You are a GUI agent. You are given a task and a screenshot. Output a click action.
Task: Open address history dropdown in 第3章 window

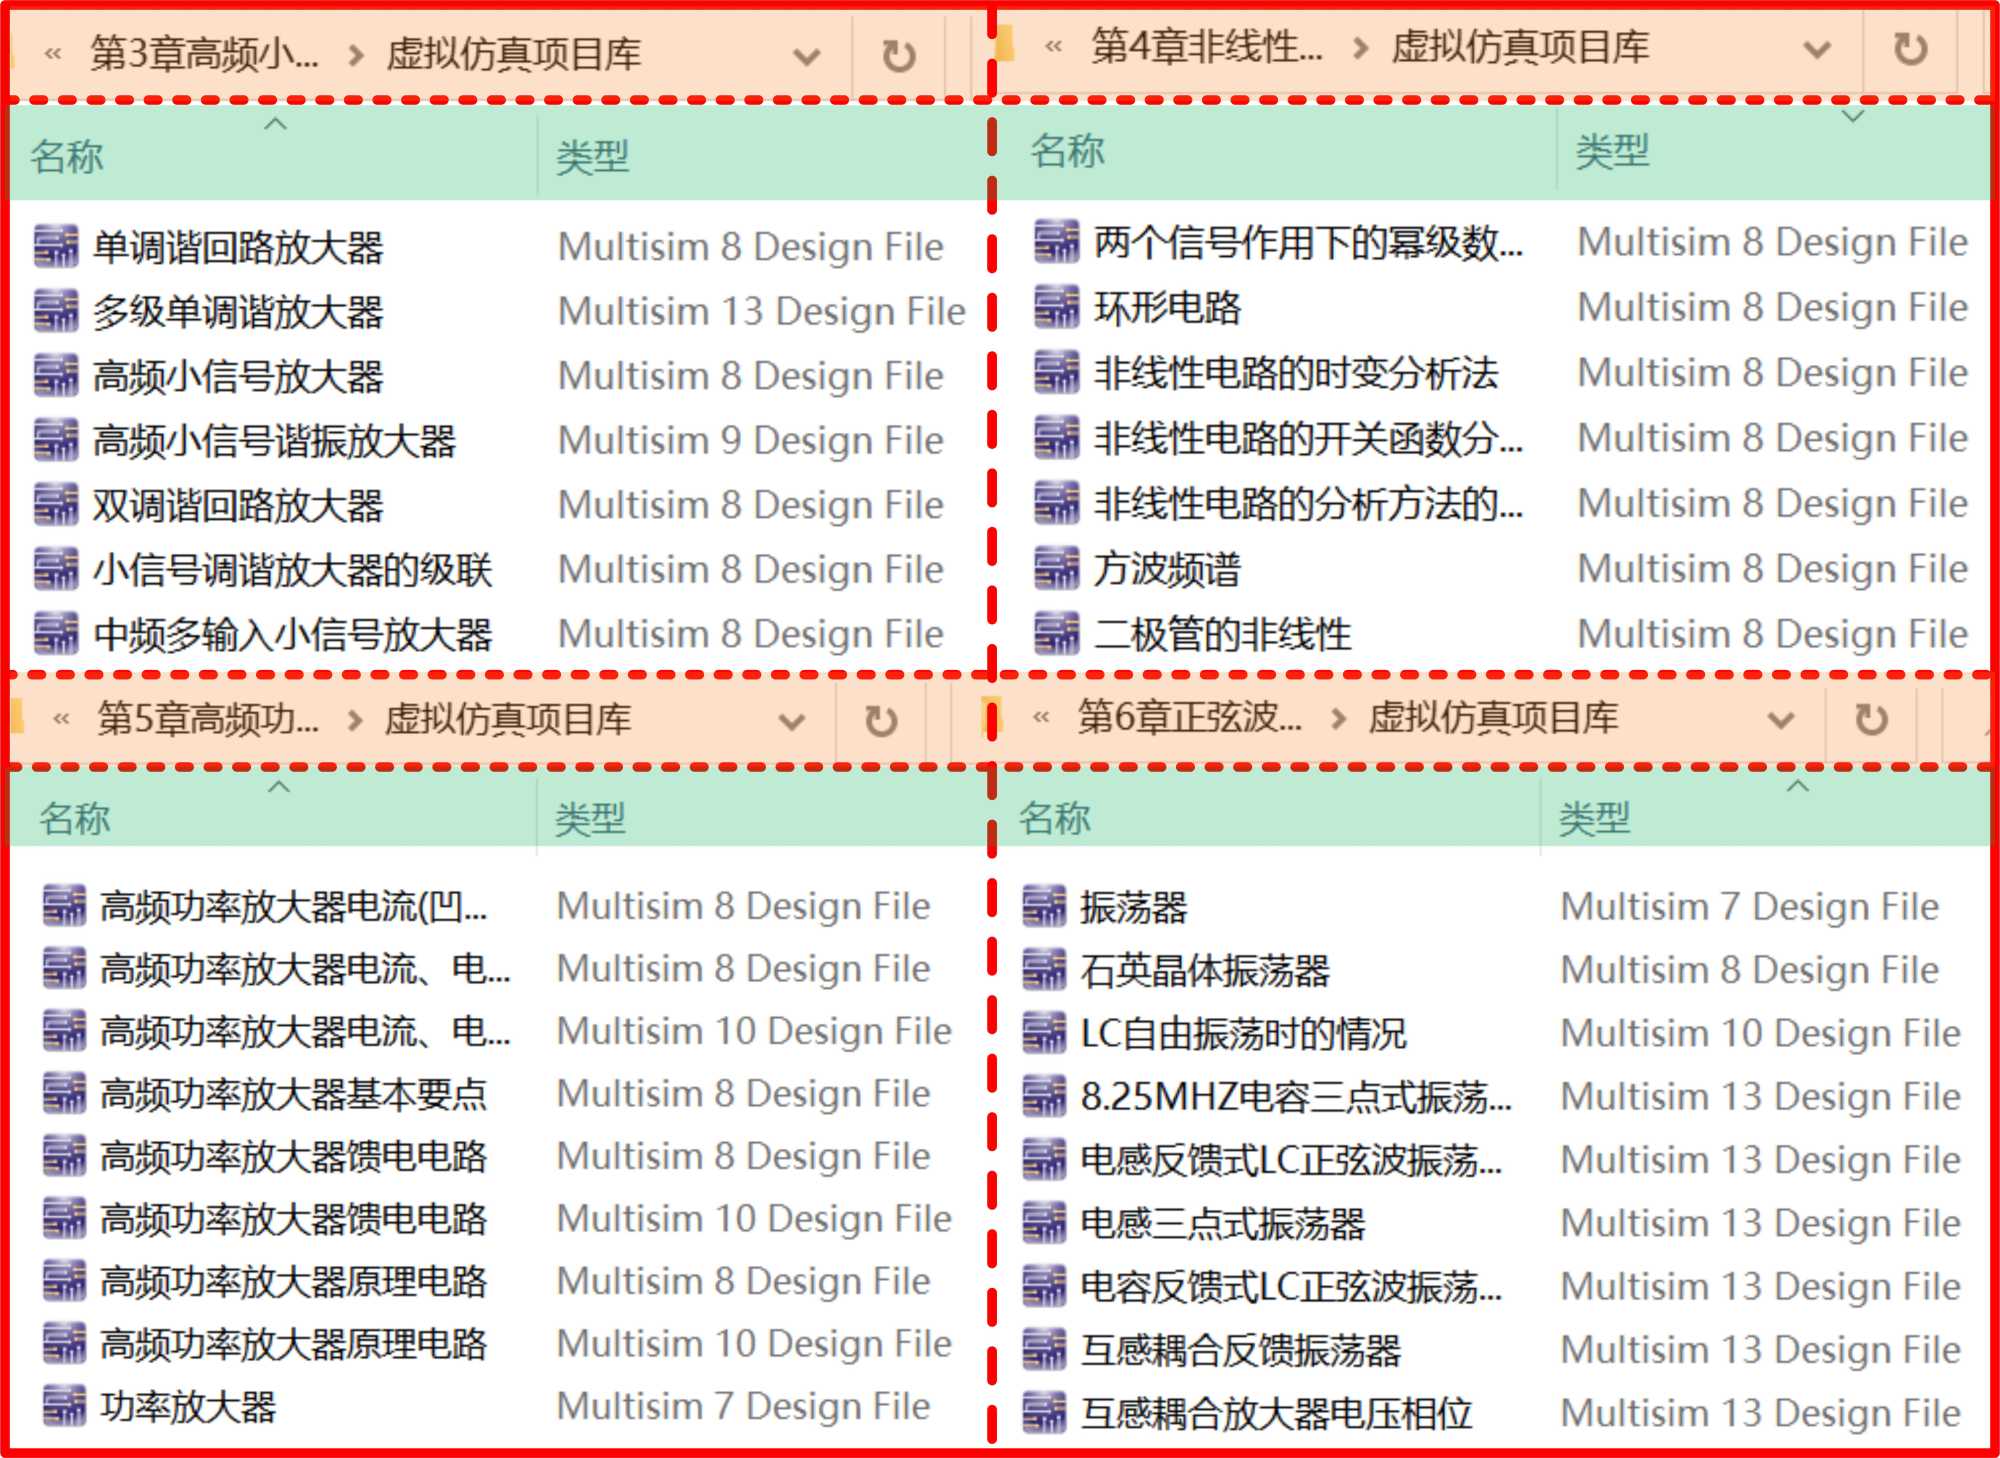tap(806, 56)
